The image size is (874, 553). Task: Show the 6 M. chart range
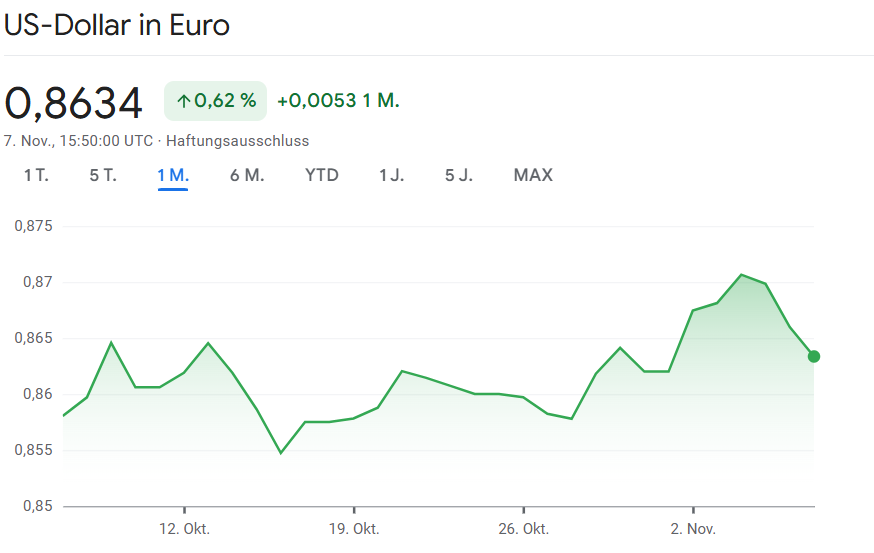click(247, 176)
